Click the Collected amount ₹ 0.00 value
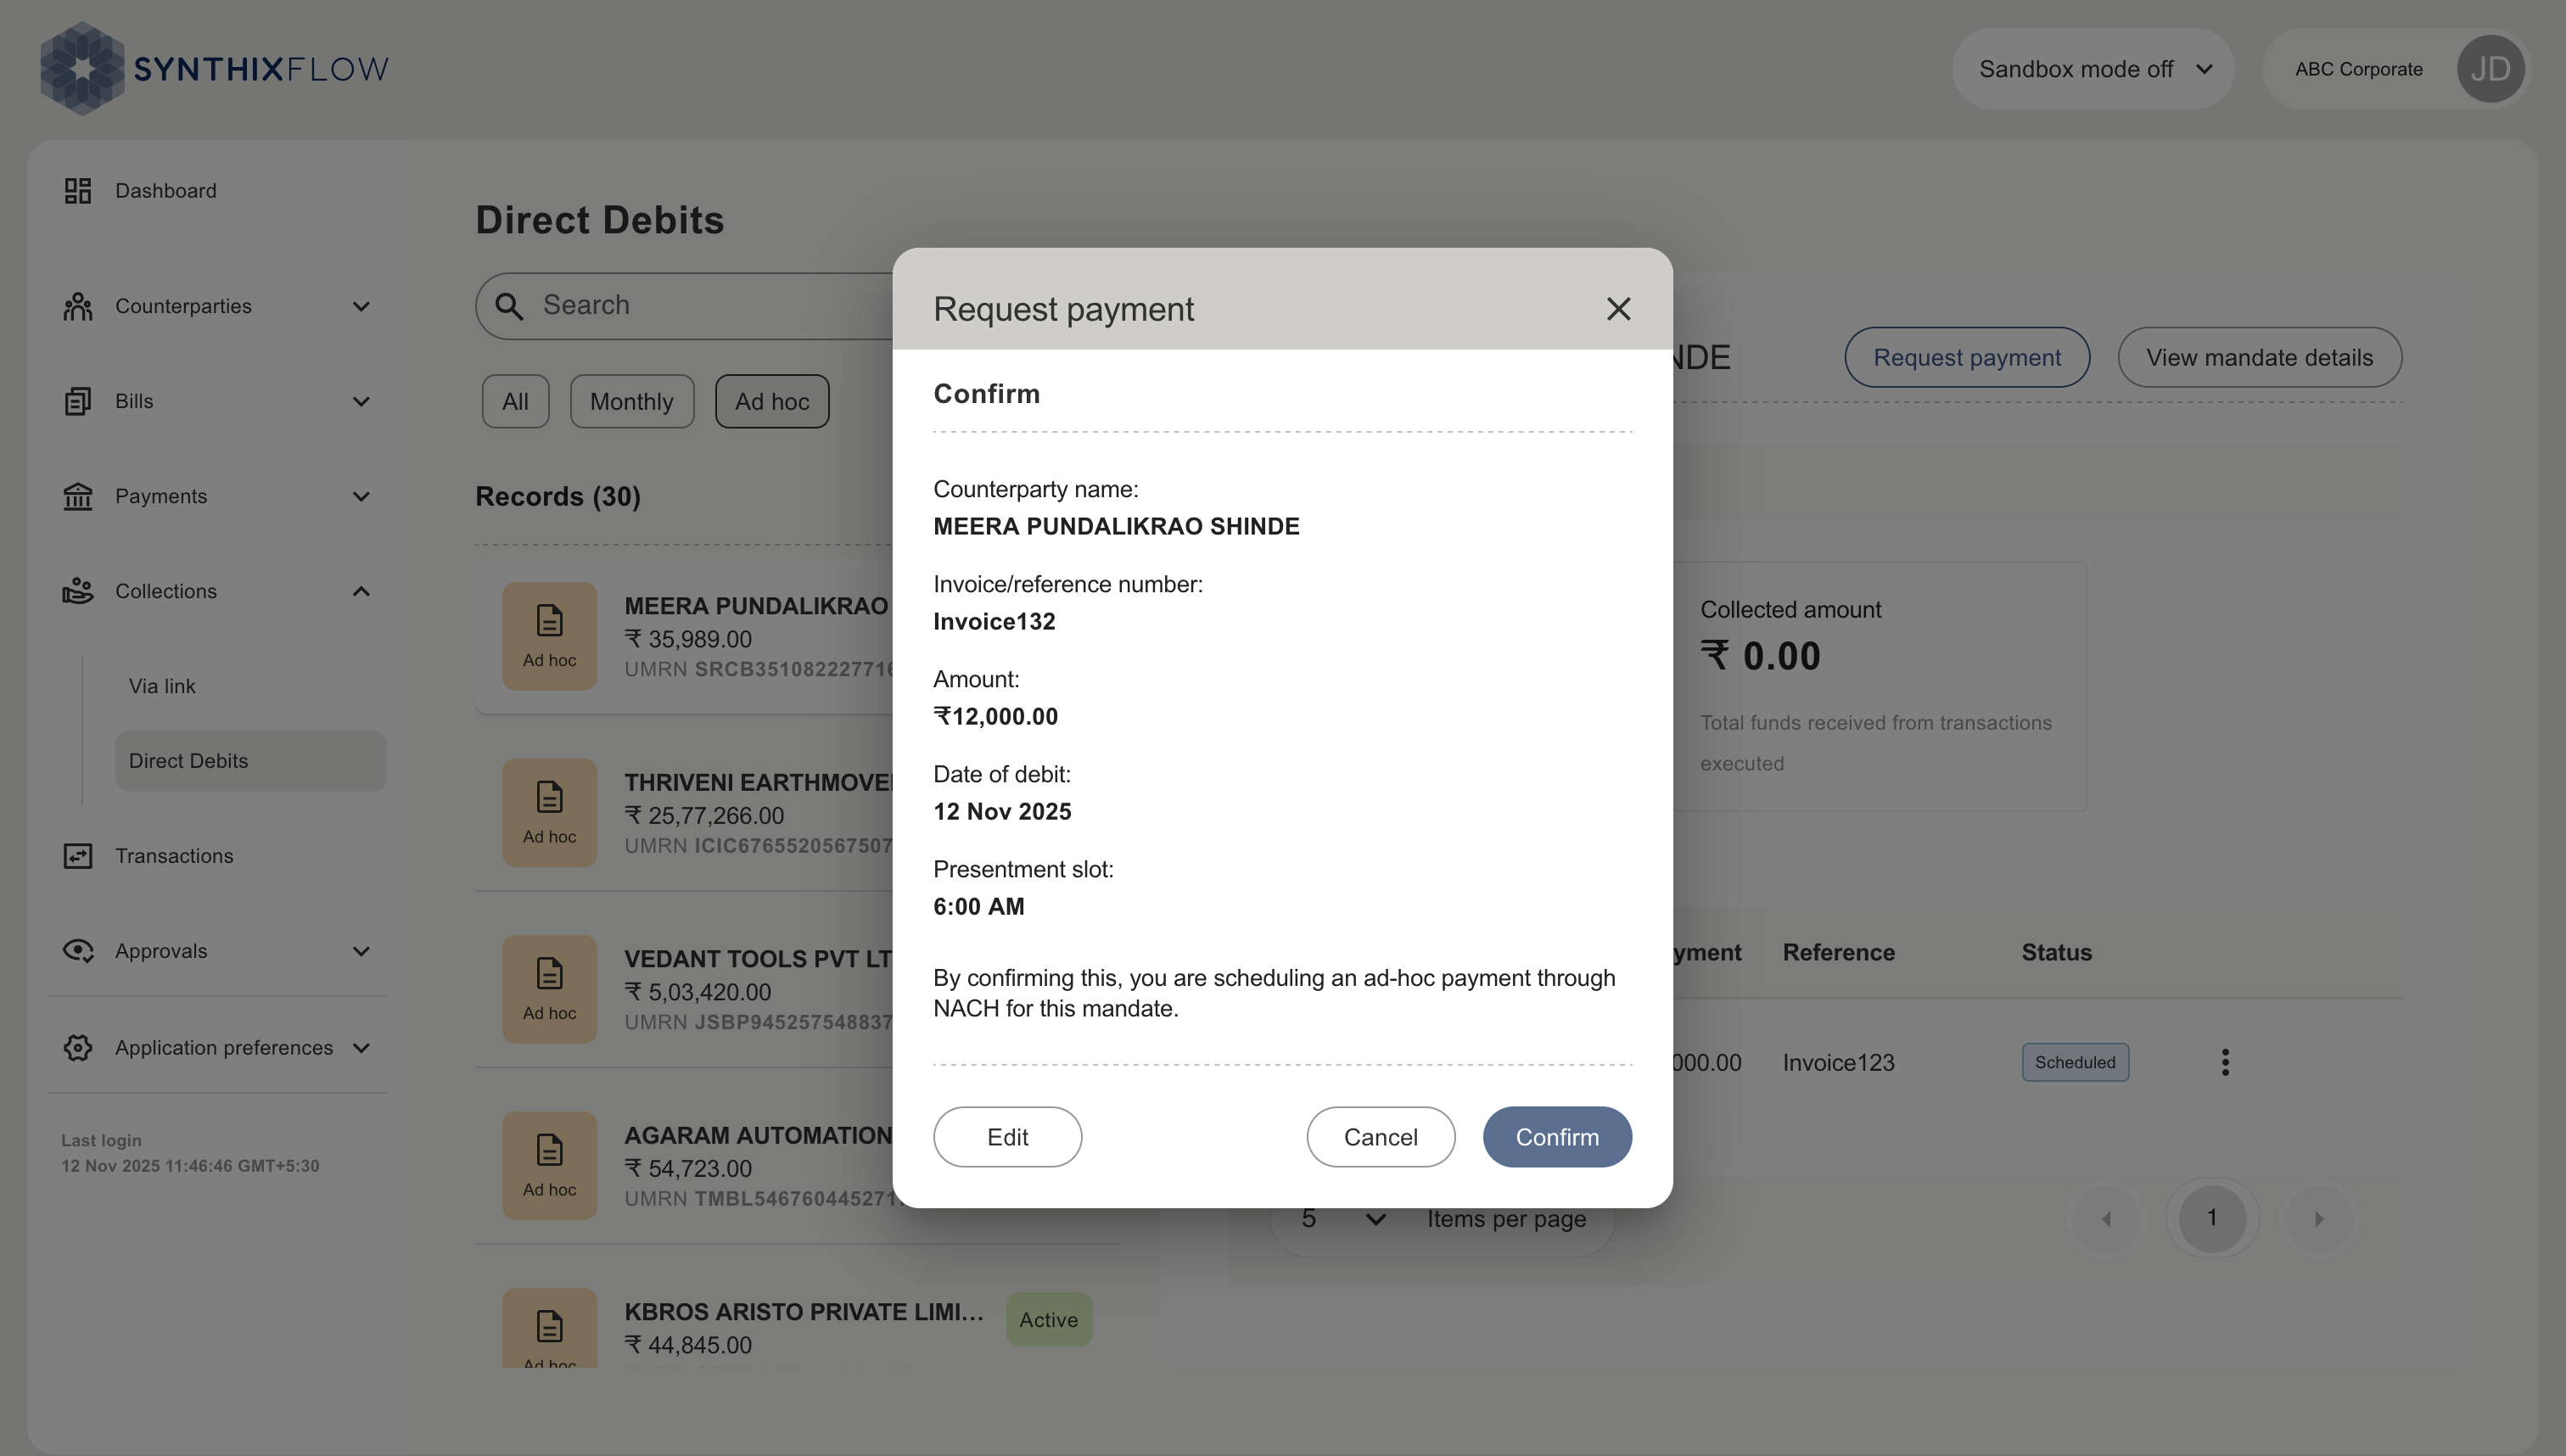 pyautogui.click(x=1760, y=656)
